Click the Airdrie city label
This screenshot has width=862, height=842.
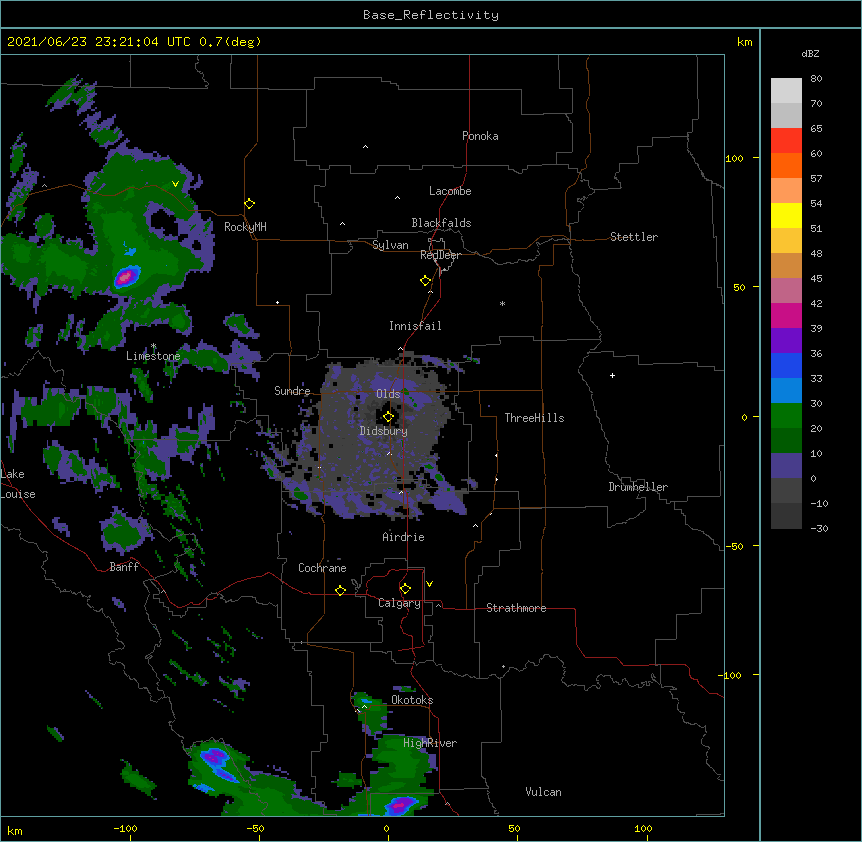point(403,537)
